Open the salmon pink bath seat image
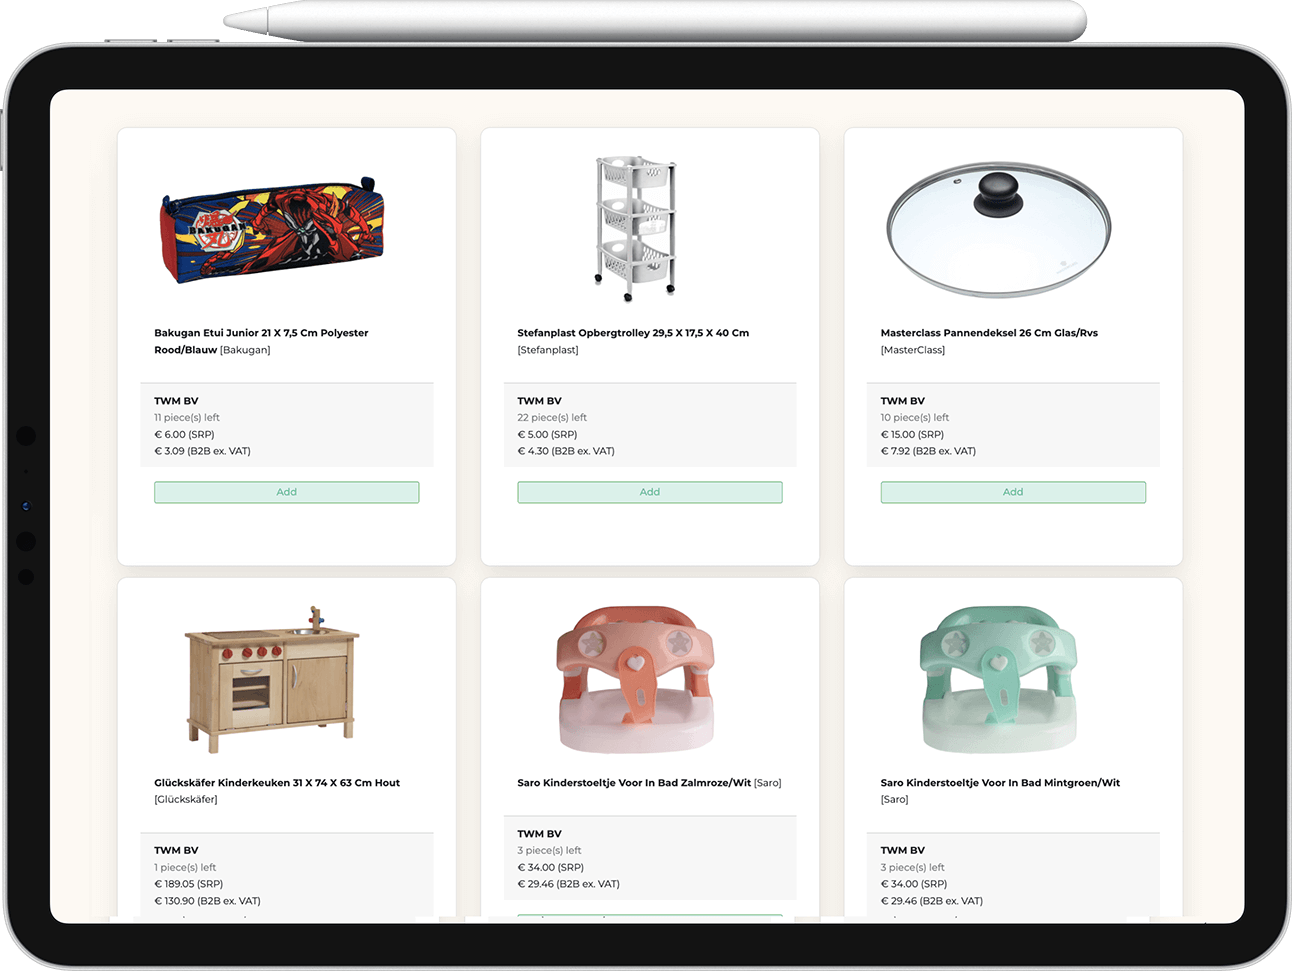Screen dimensions: 1292x971 pyautogui.click(x=636, y=679)
